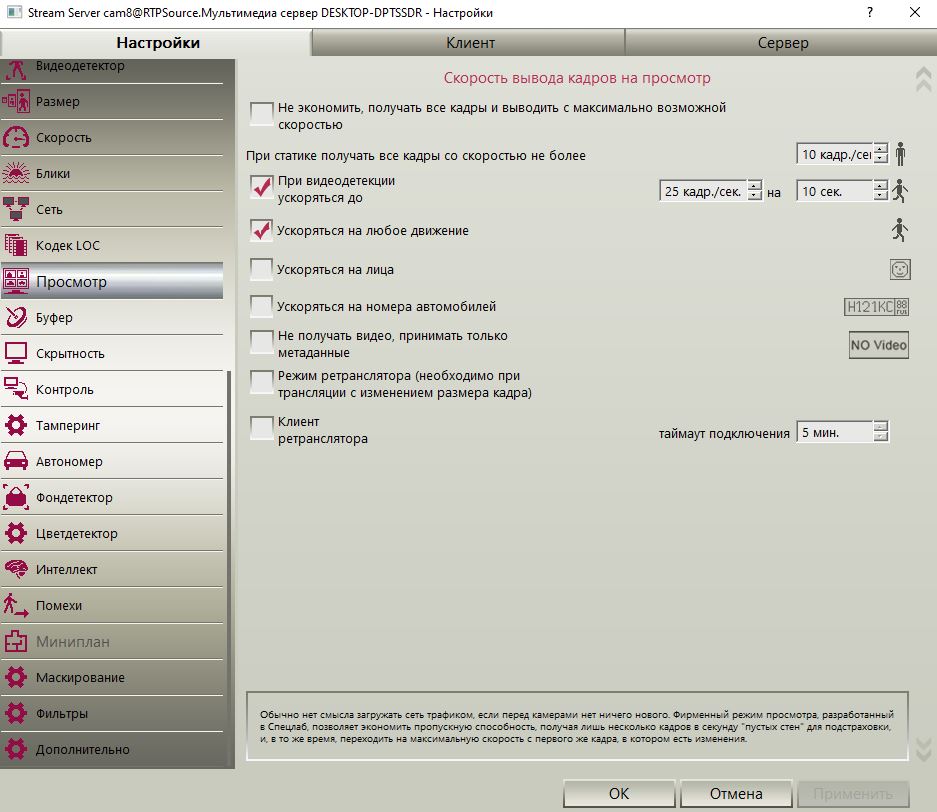
Task: Open the Сеть network icon
Action: tap(16, 209)
